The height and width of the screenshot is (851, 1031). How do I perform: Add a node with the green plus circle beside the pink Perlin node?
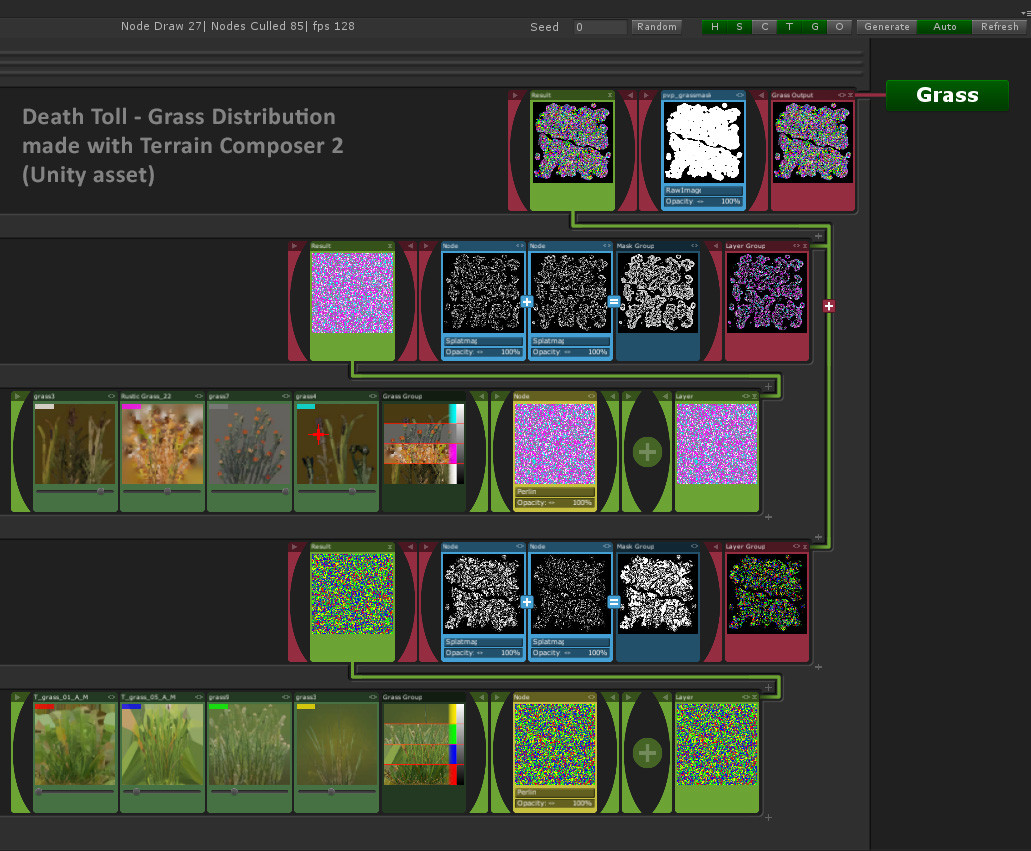(647, 452)
